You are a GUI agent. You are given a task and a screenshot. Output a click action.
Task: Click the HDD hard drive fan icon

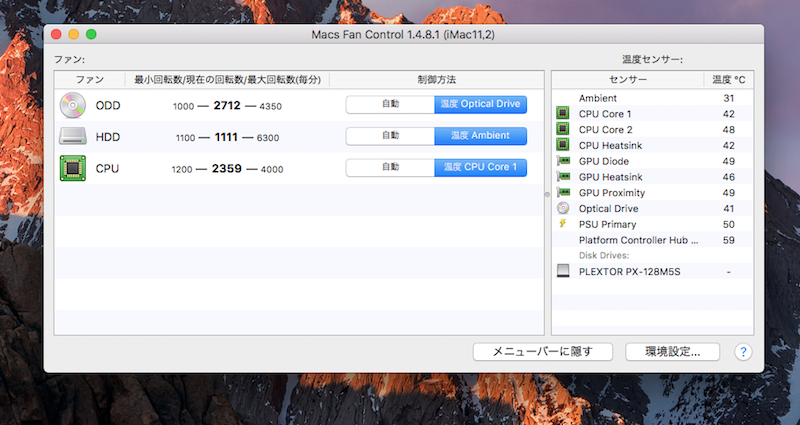pyautogui.click(x=73, y=136)
